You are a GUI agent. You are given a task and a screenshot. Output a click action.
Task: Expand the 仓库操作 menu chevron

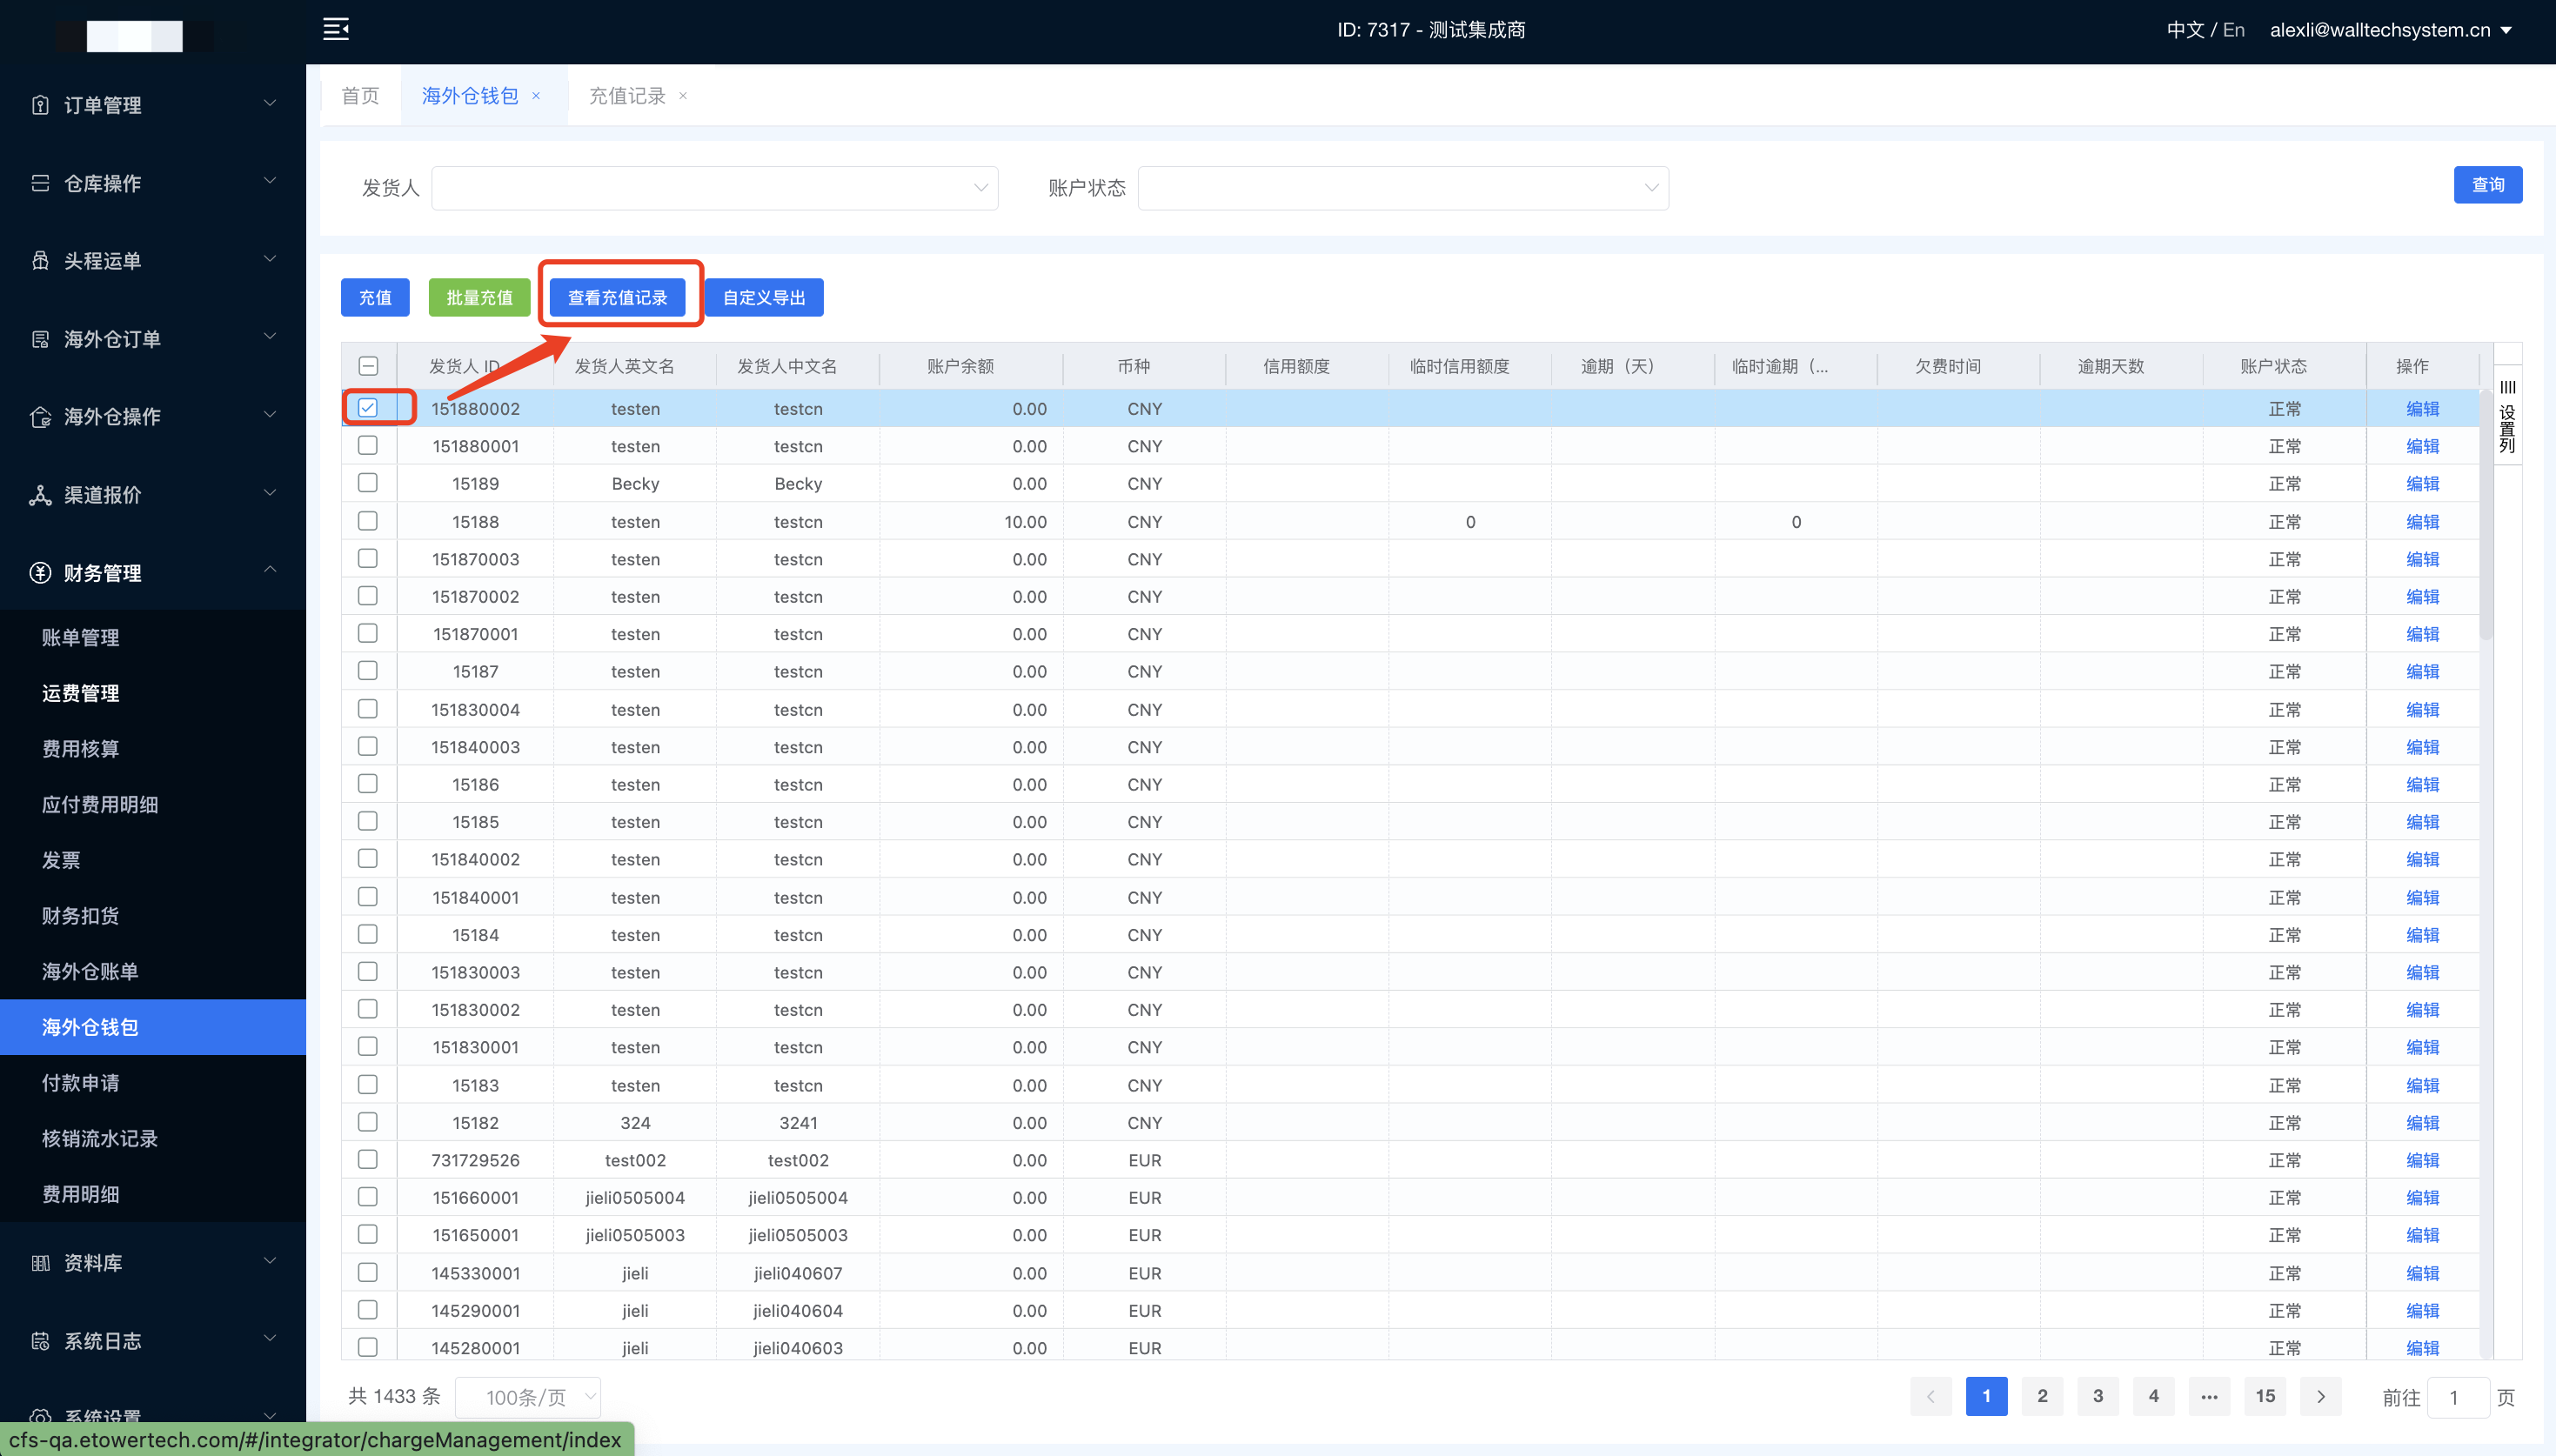270,181
